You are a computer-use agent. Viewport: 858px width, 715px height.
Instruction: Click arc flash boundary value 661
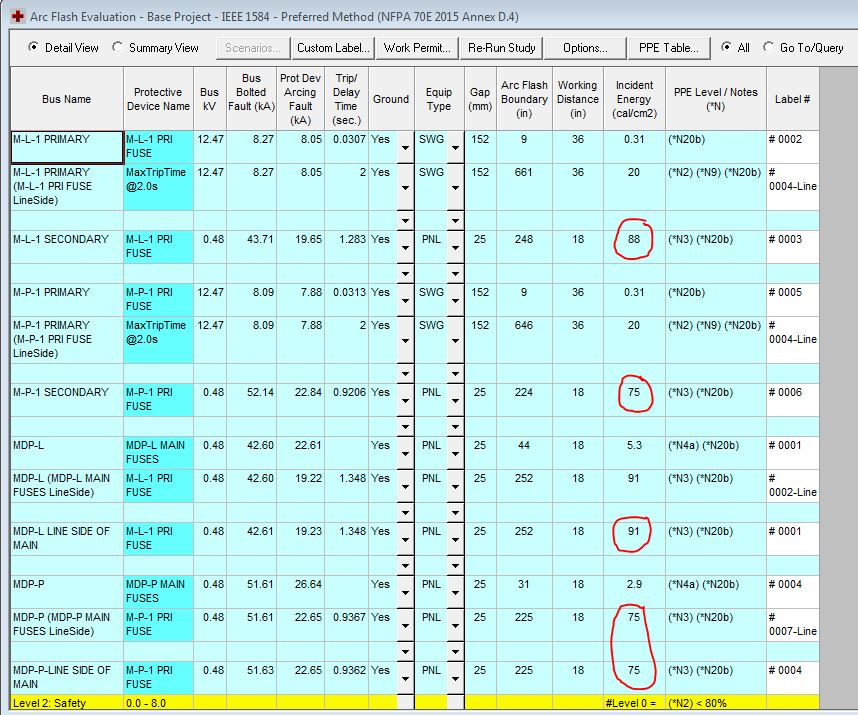(x=524, y=172)
